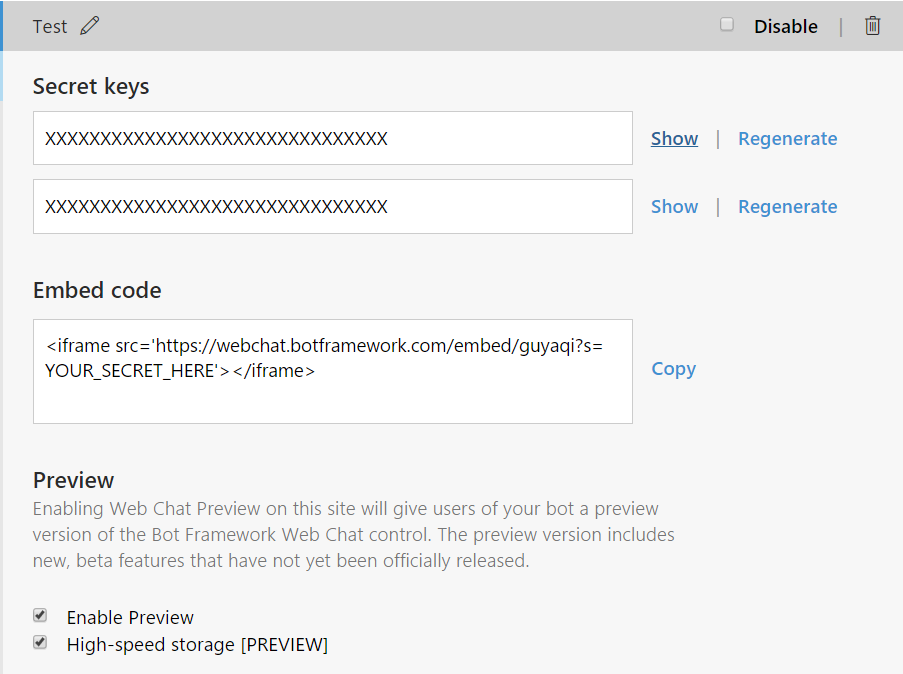903x674 pixels.
Task: Click the Disable label text
Action: (785, 27)
